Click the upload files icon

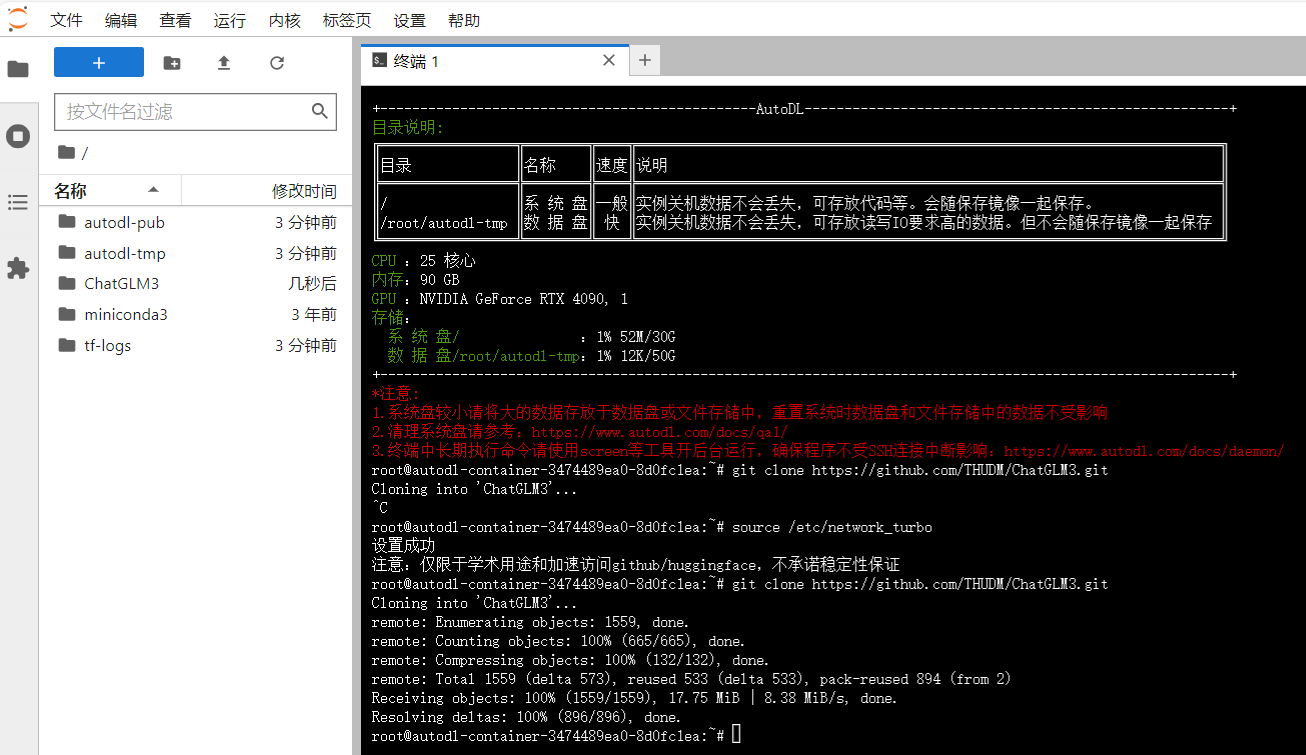coord(224,63)
